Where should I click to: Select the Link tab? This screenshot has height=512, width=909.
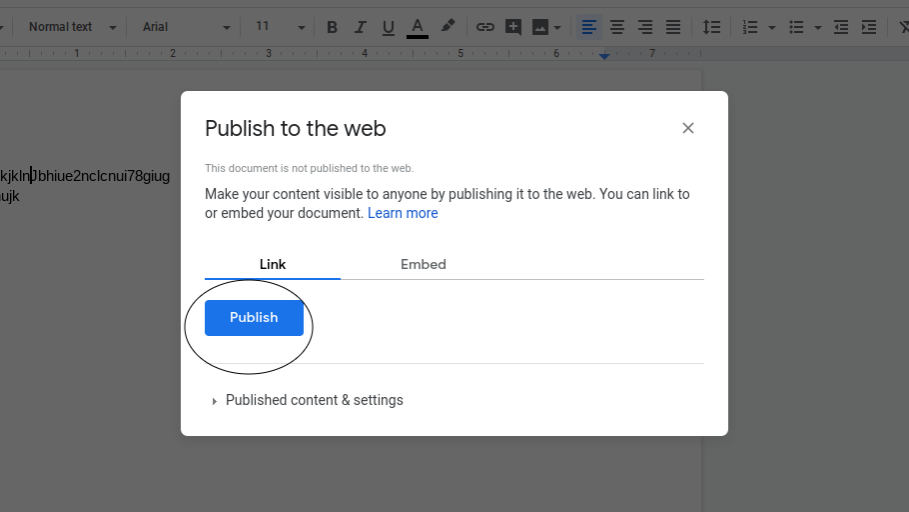point(272,264)
